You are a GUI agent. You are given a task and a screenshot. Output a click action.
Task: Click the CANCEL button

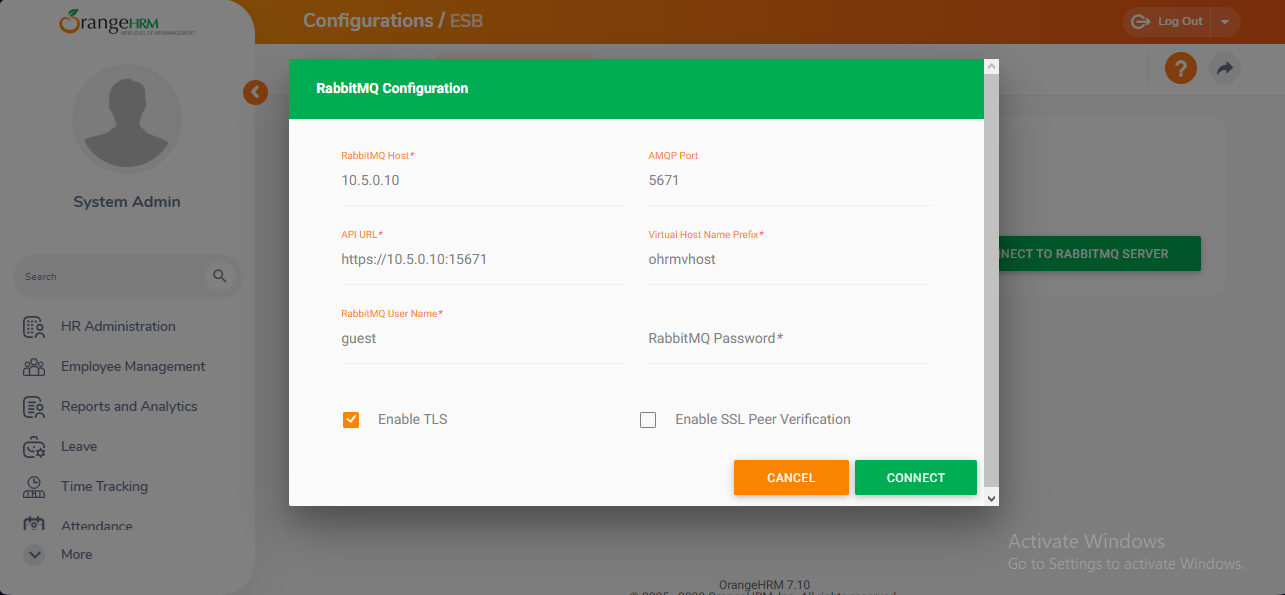[791, 478]
